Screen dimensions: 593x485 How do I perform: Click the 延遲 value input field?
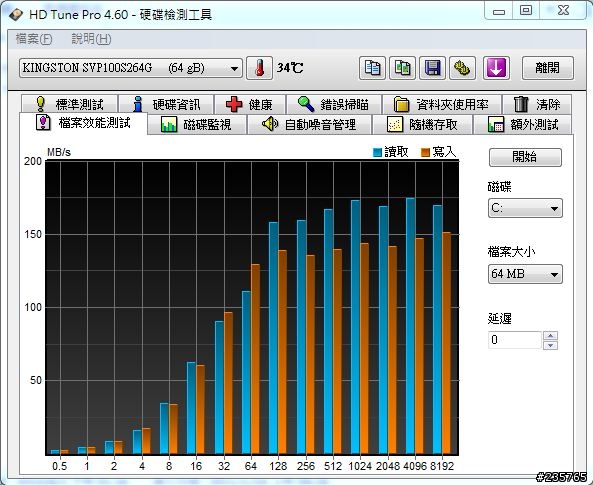click(515, 340)
